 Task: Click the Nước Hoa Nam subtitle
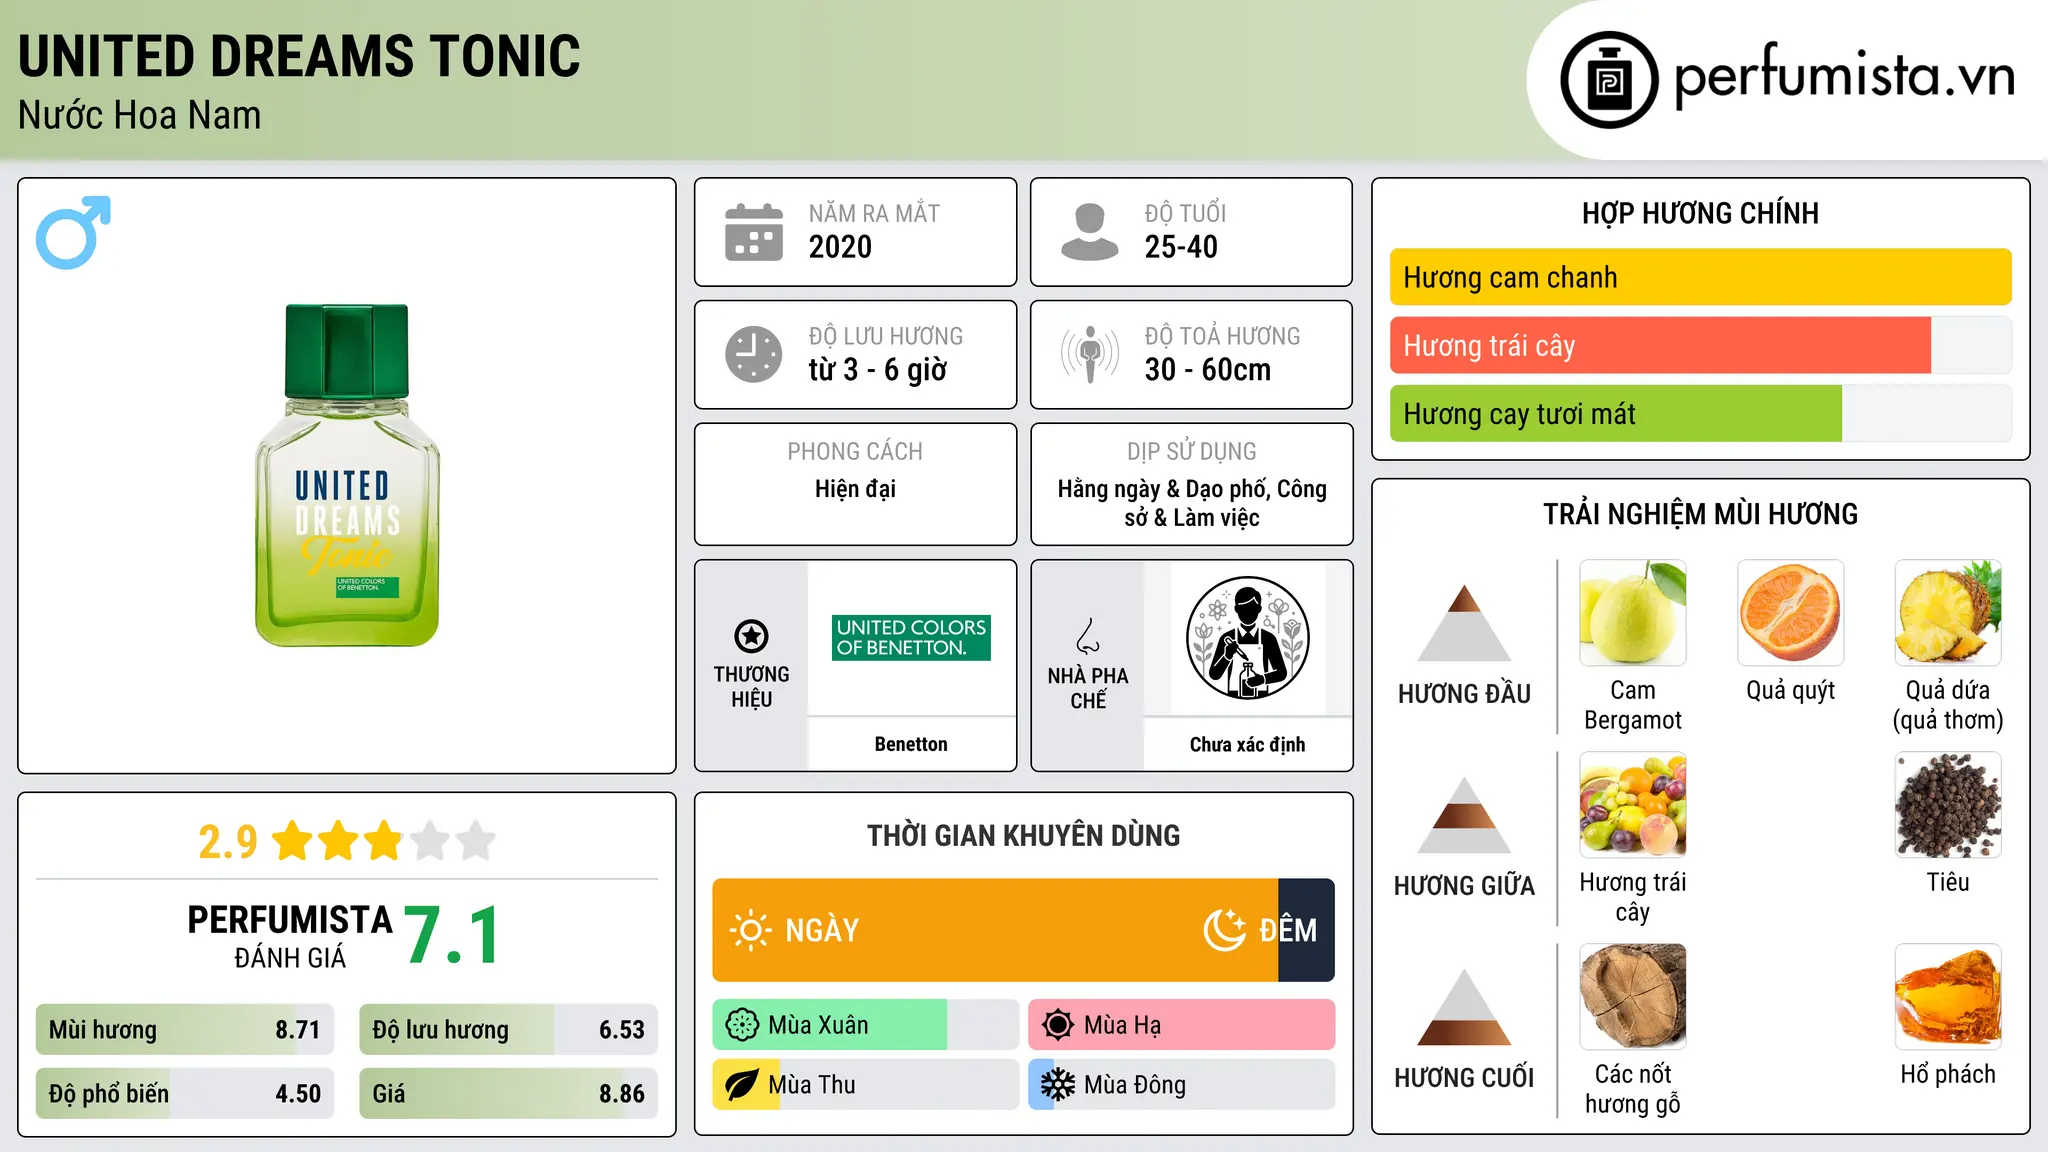coord(140,116)
